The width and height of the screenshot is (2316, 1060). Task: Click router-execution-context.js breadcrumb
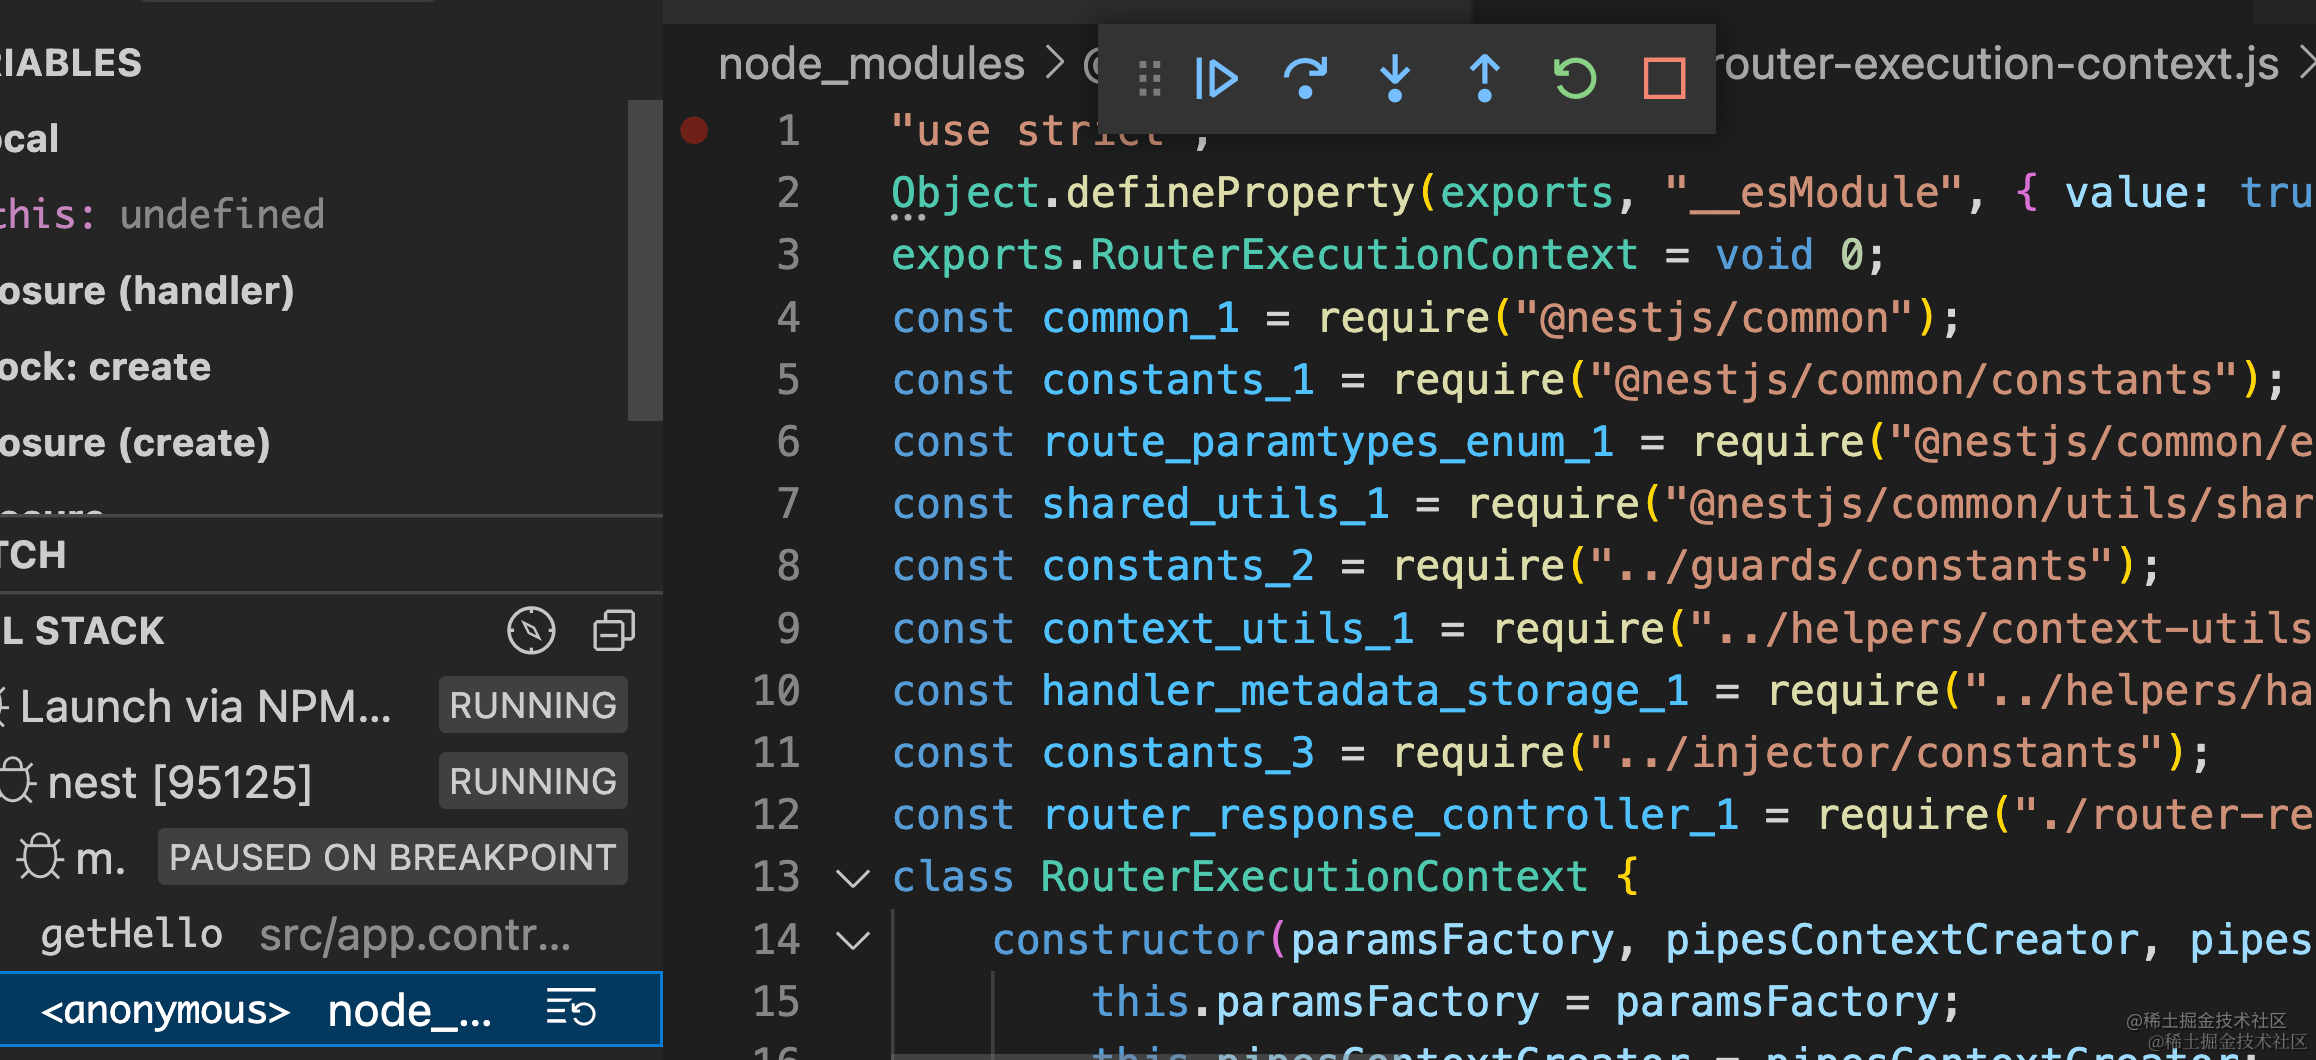pyautogui.click(x=1996, y=64)
